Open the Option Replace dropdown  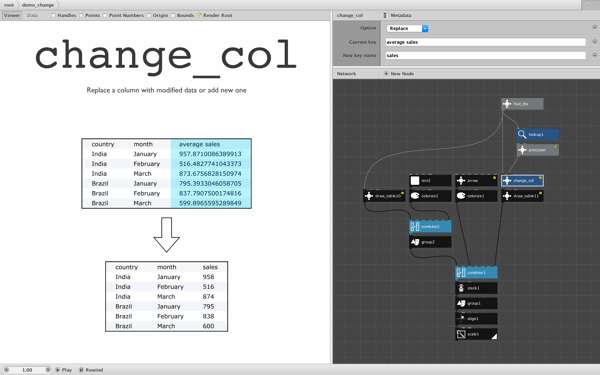coord(407,28)
